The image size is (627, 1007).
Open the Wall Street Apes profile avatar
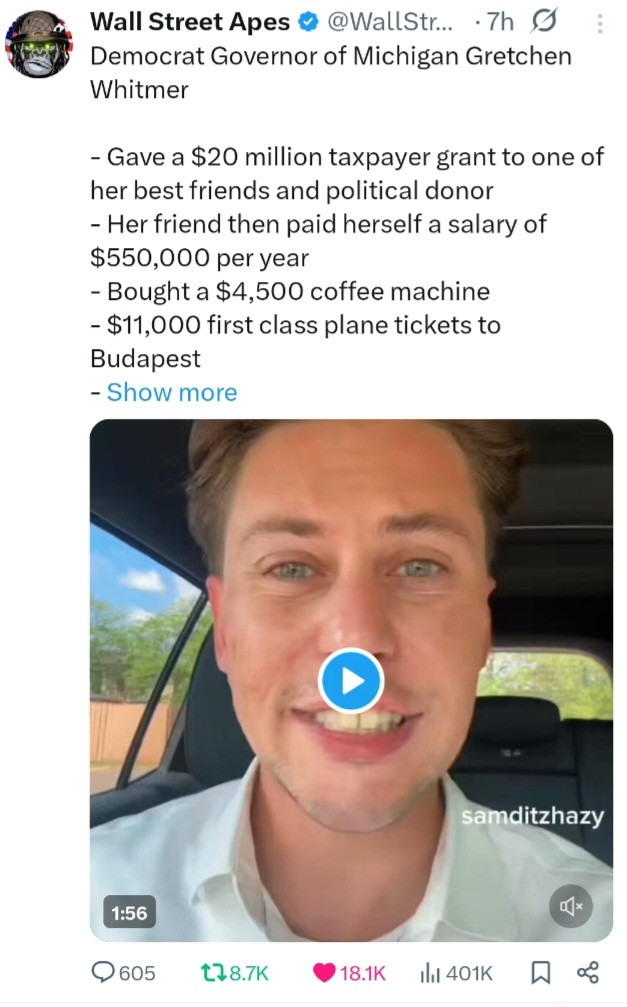click(39, 44)
